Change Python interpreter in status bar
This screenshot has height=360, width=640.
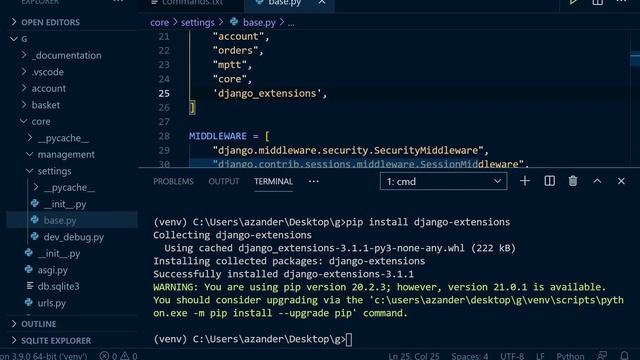[x=44, y=356]
